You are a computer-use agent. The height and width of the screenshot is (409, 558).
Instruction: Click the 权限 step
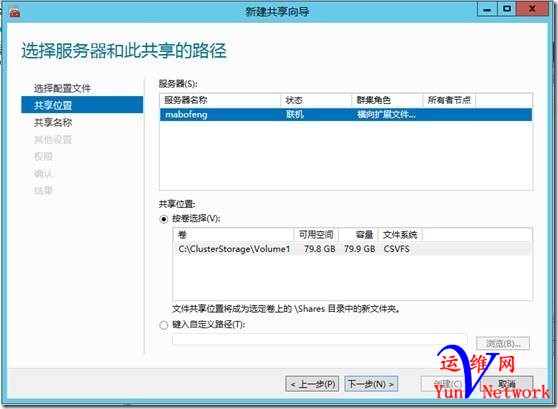click(43, 156)
